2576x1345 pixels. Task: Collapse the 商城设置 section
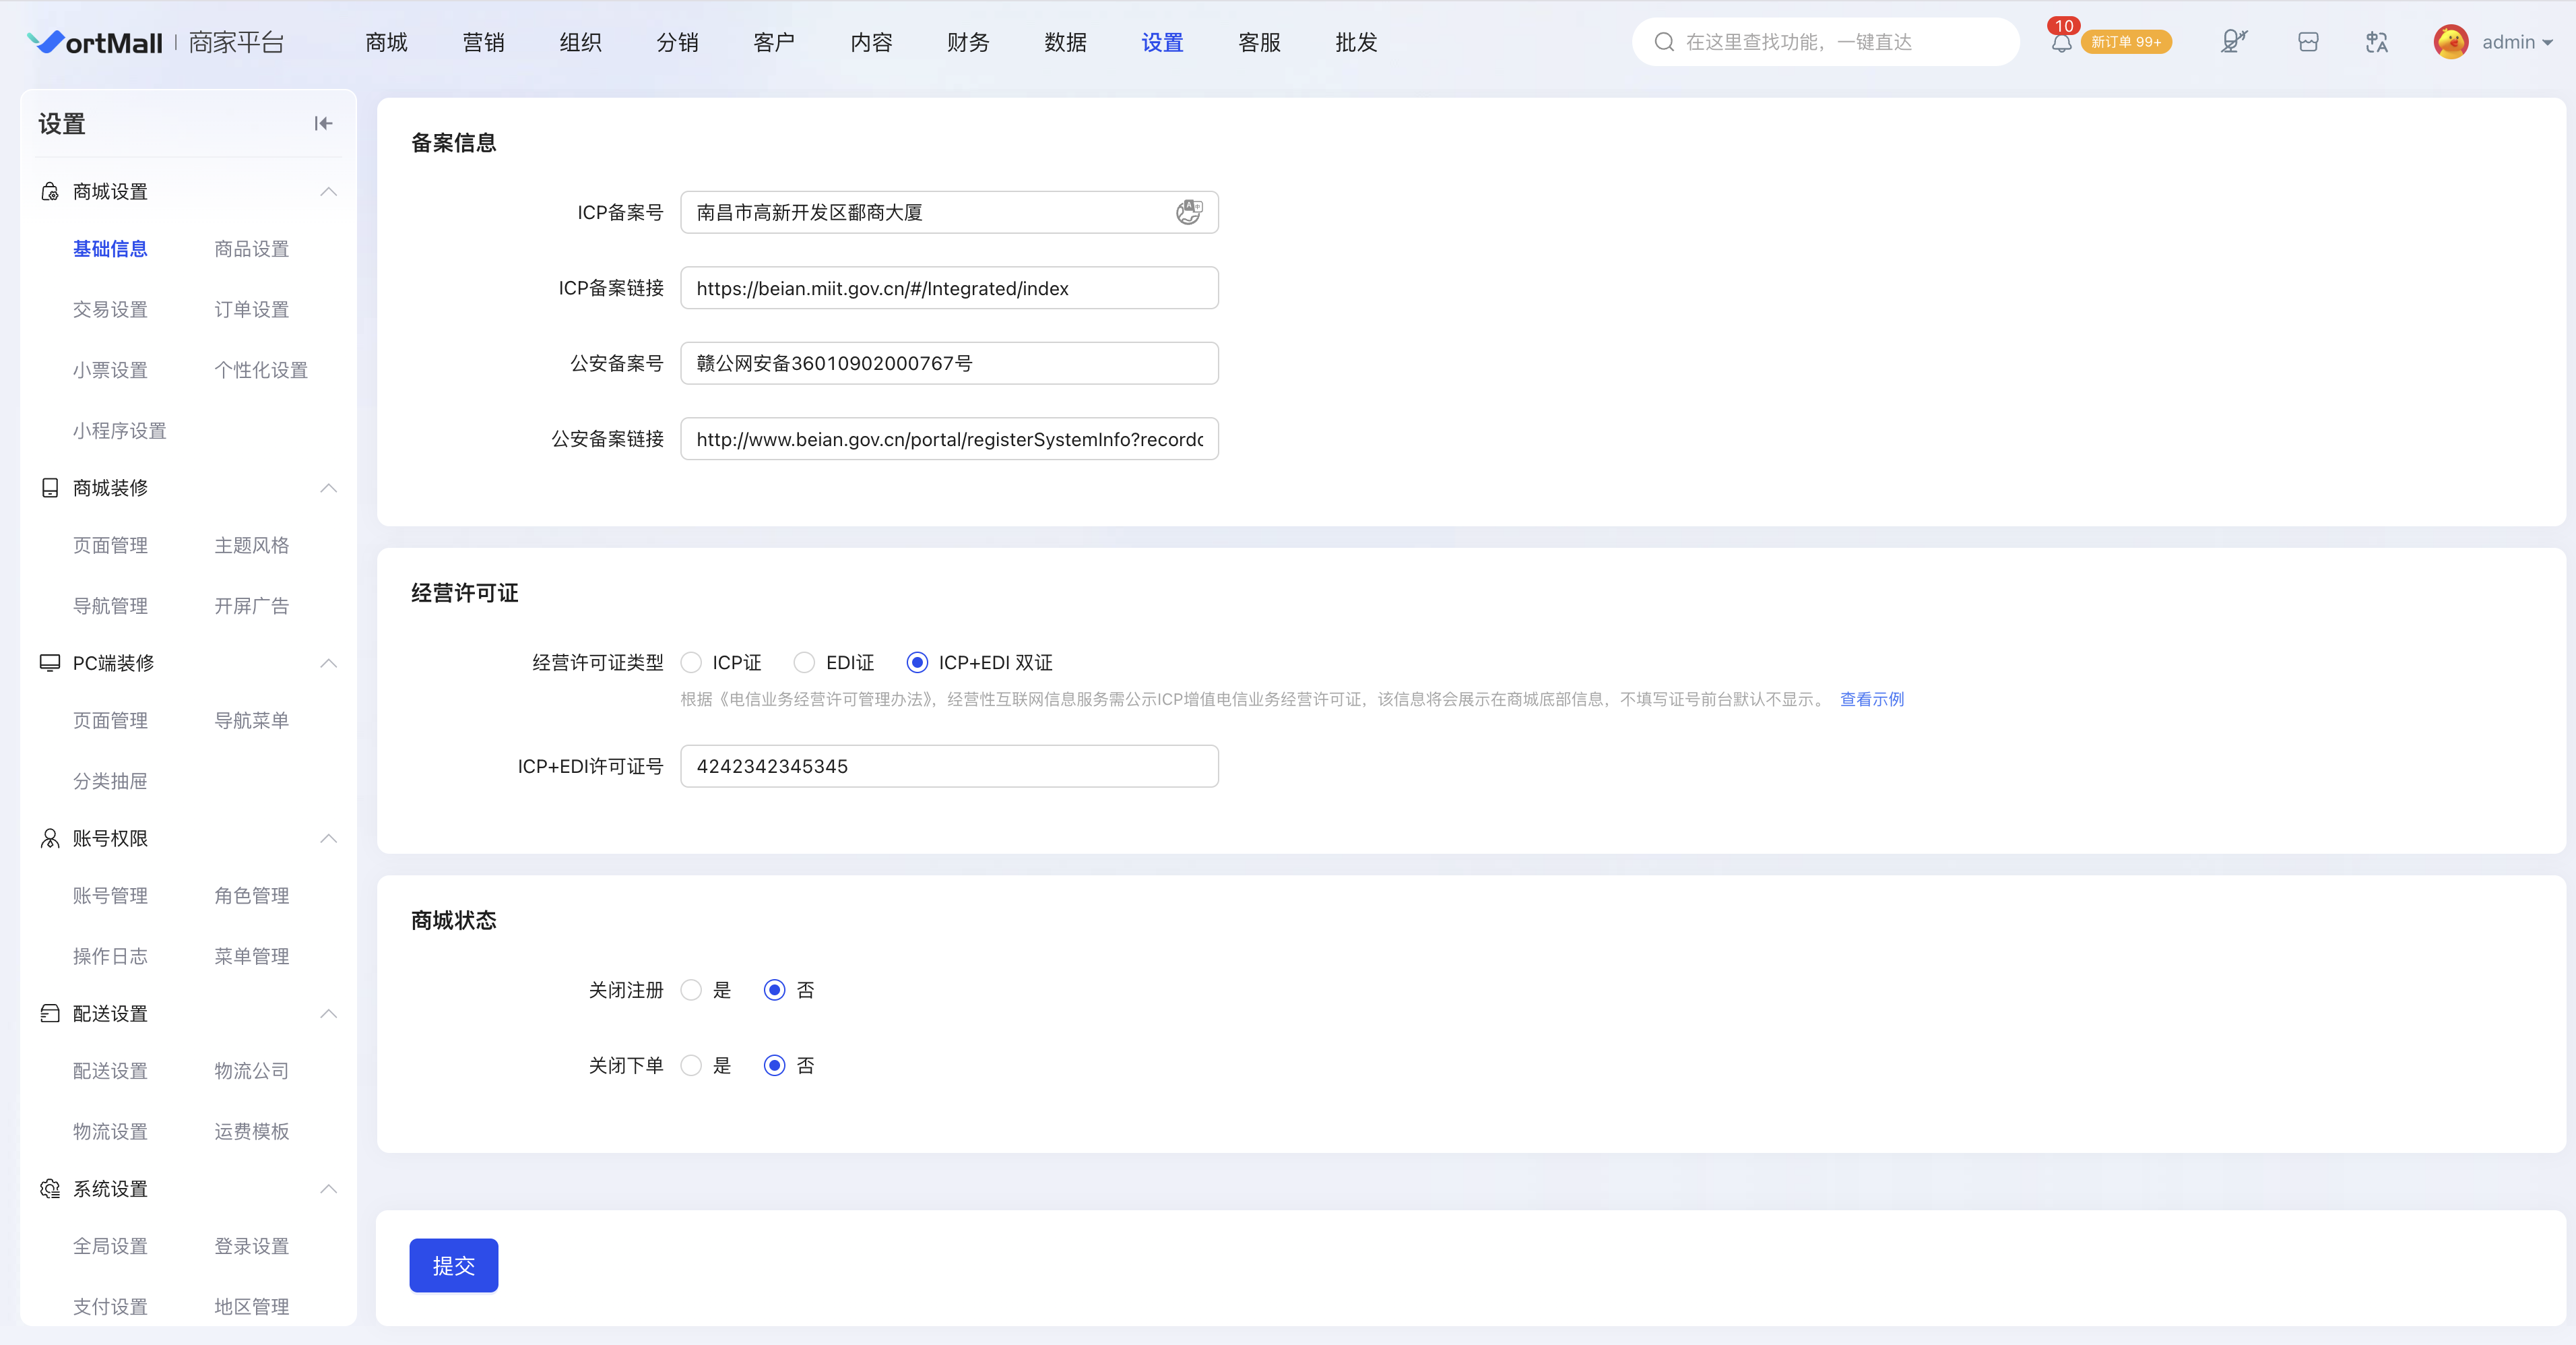[328, 191]
